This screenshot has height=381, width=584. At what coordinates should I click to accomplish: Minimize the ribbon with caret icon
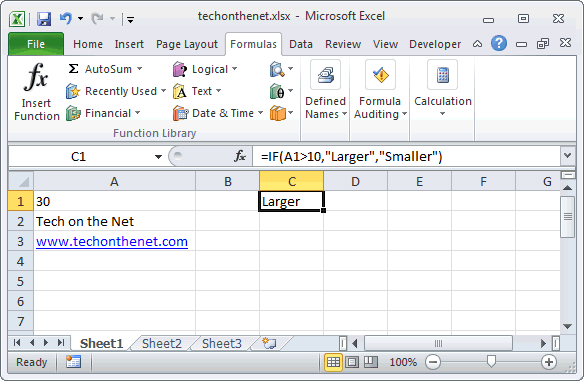click(477, 44)
